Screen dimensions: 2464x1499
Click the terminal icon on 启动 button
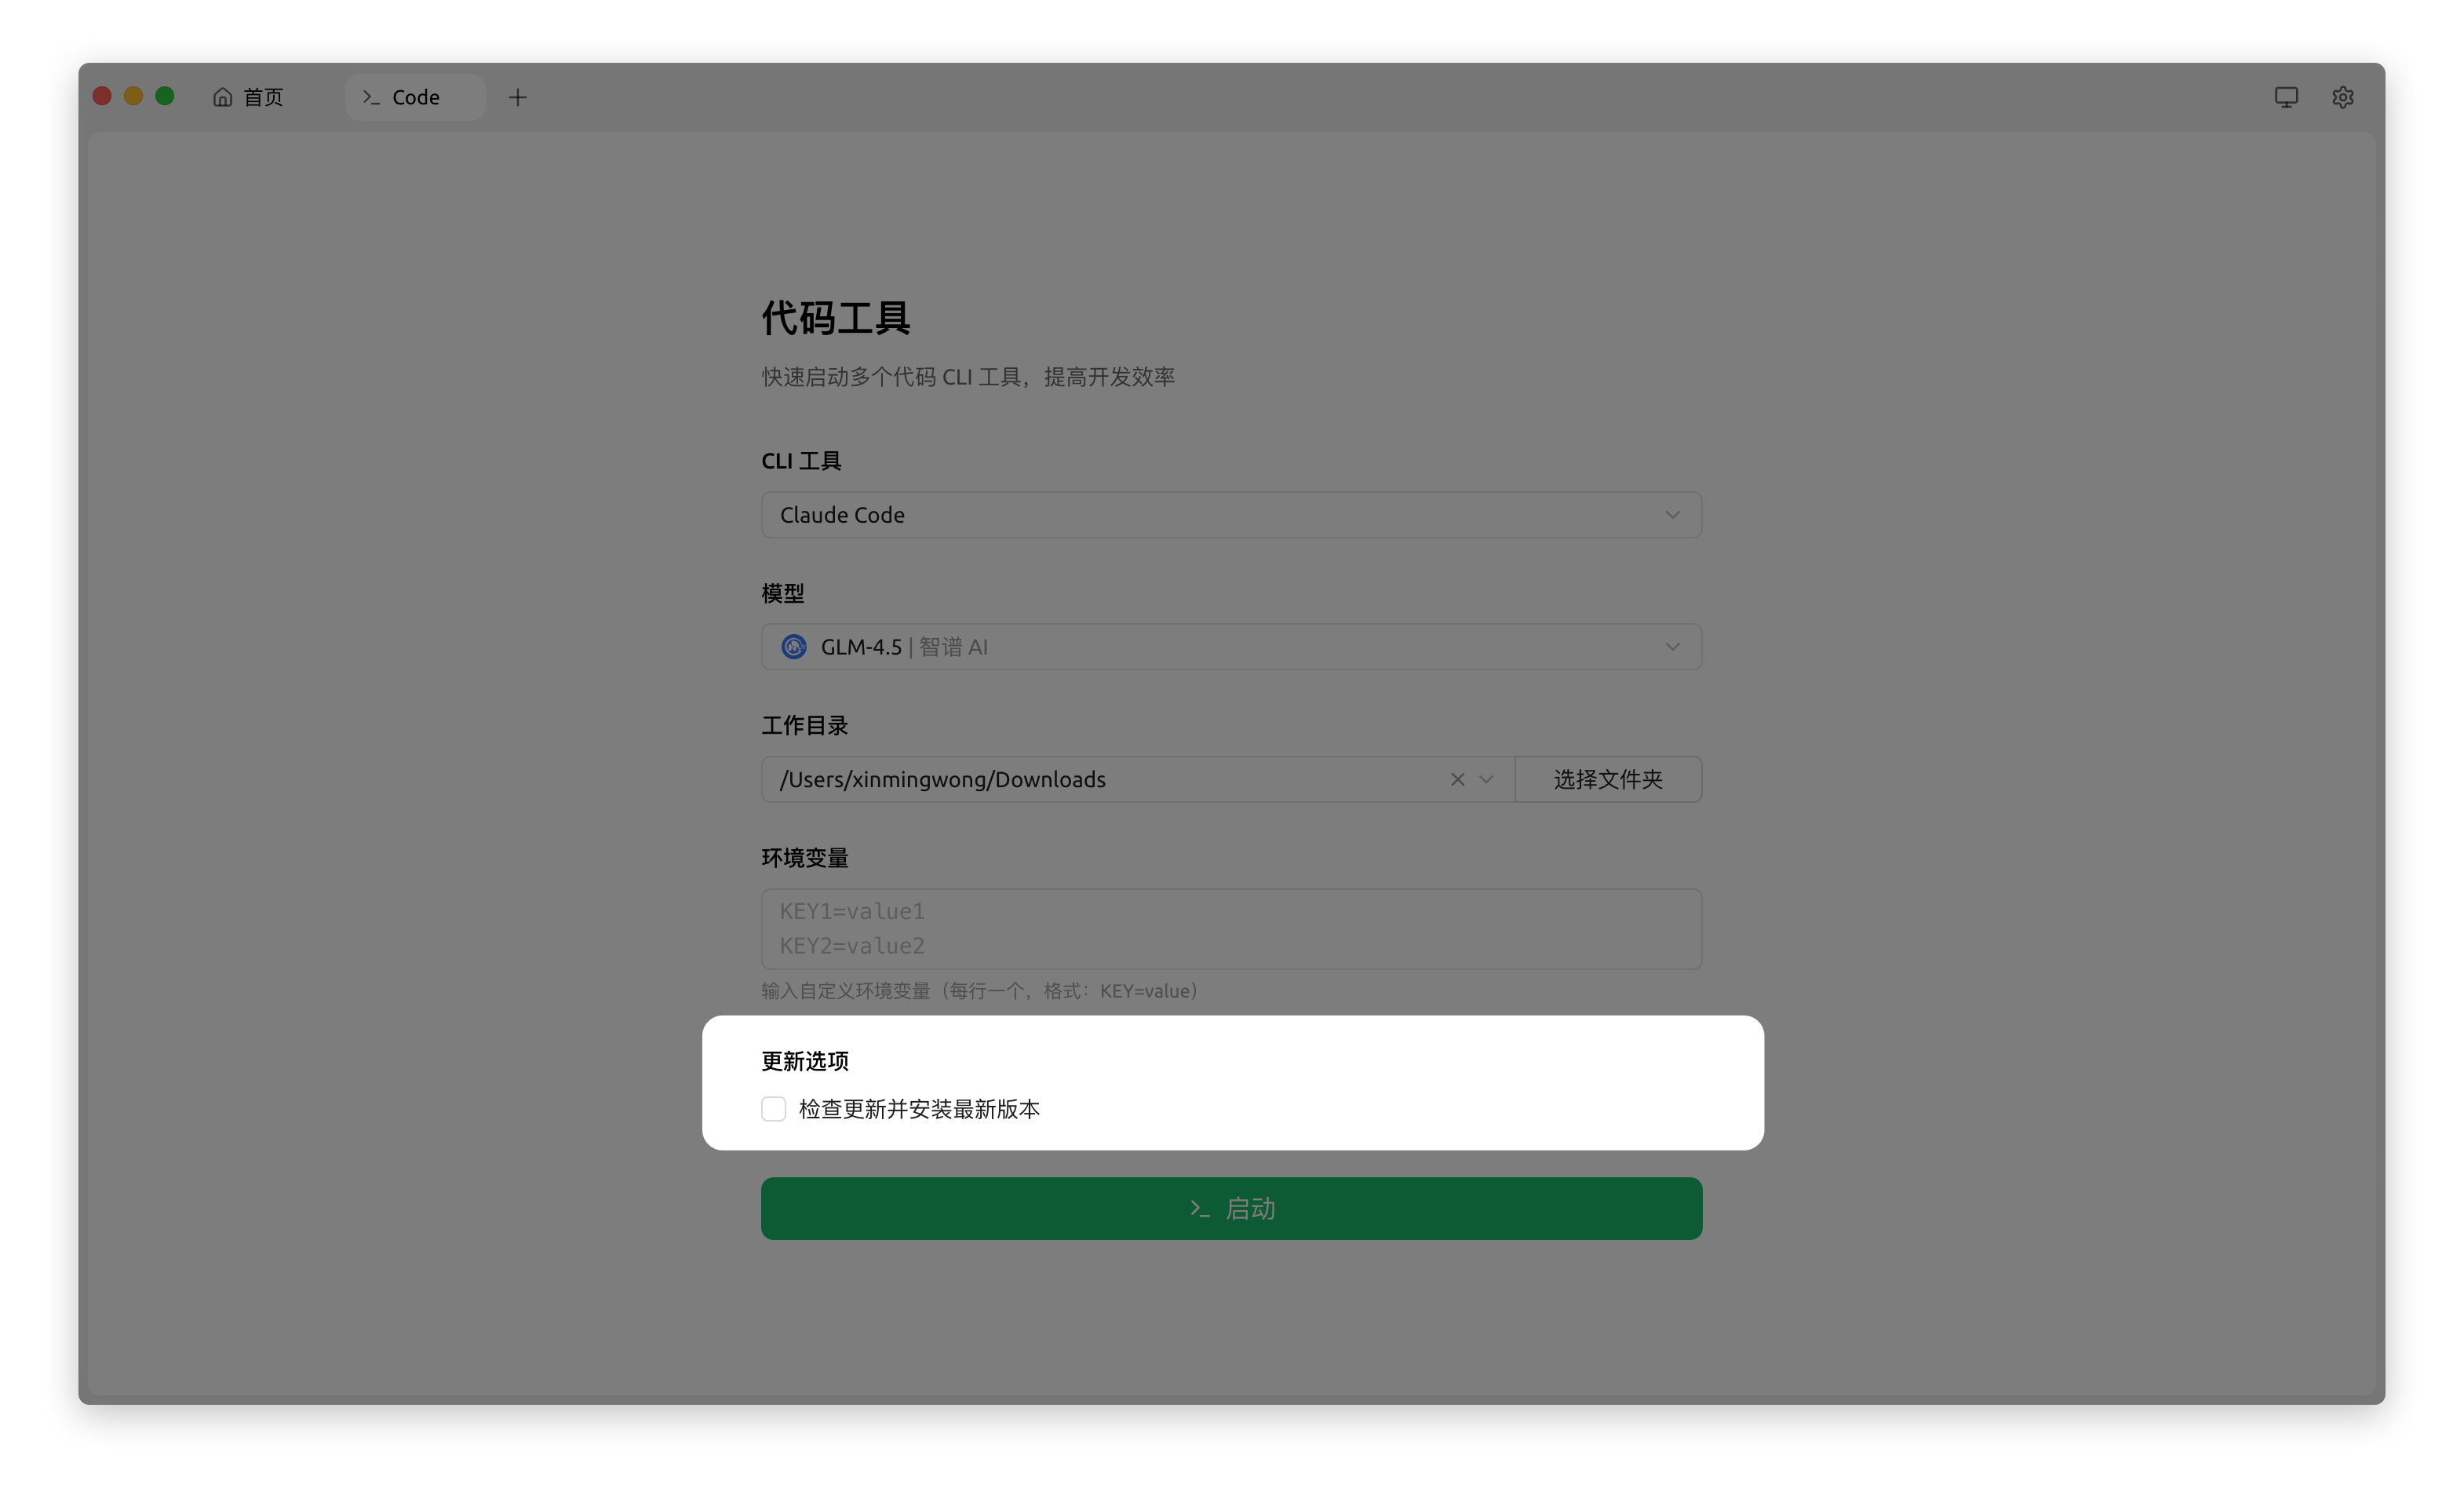click(x=1200, y=1209)
